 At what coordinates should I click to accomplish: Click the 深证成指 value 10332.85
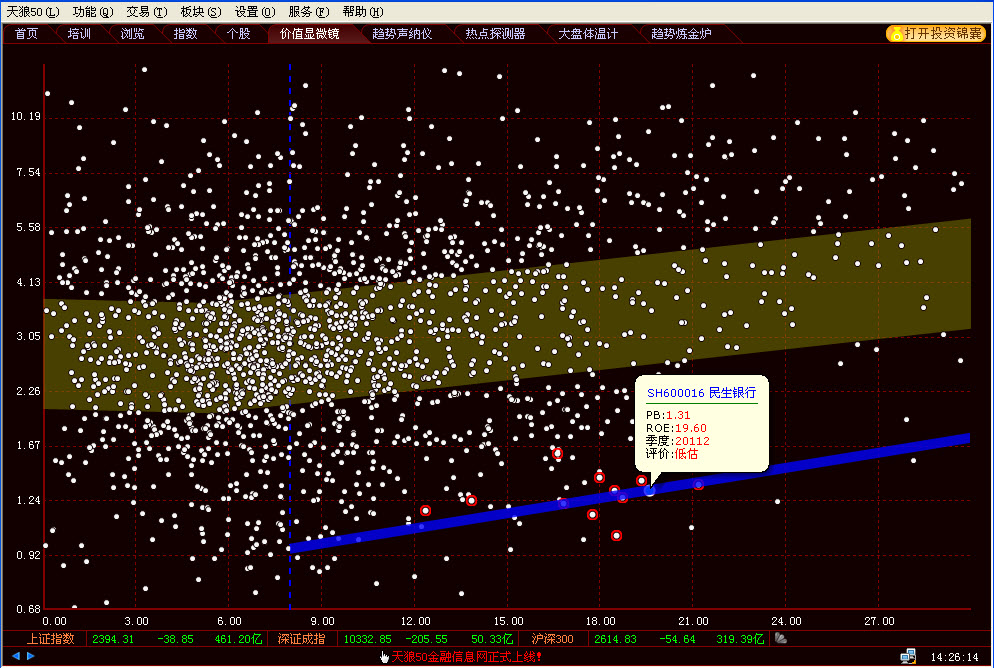(x=368, y=639)
